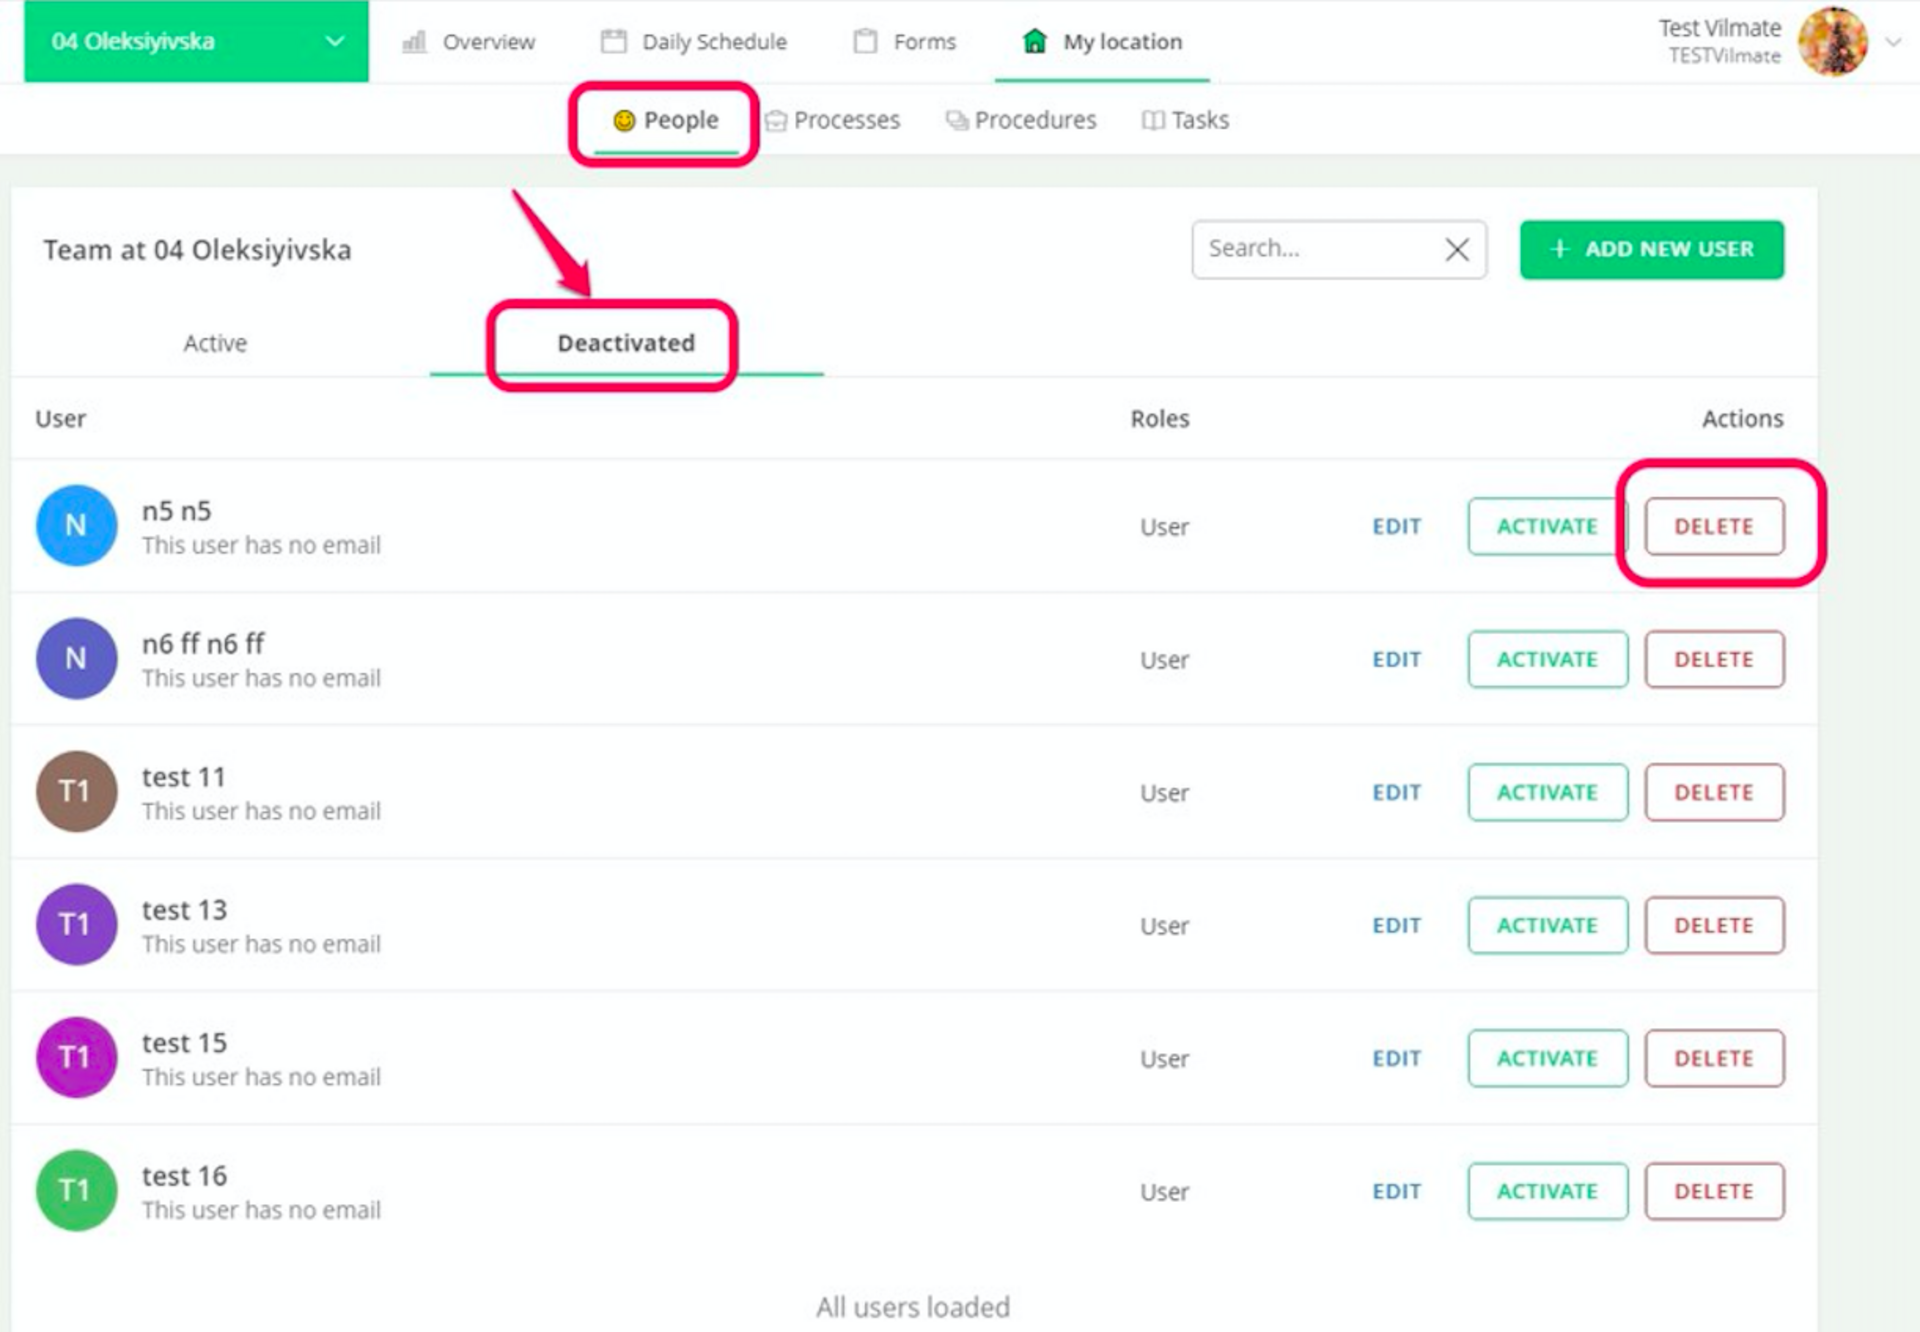Clear search with the X icon
1920x1332 pixels.
pos(1457,250)
